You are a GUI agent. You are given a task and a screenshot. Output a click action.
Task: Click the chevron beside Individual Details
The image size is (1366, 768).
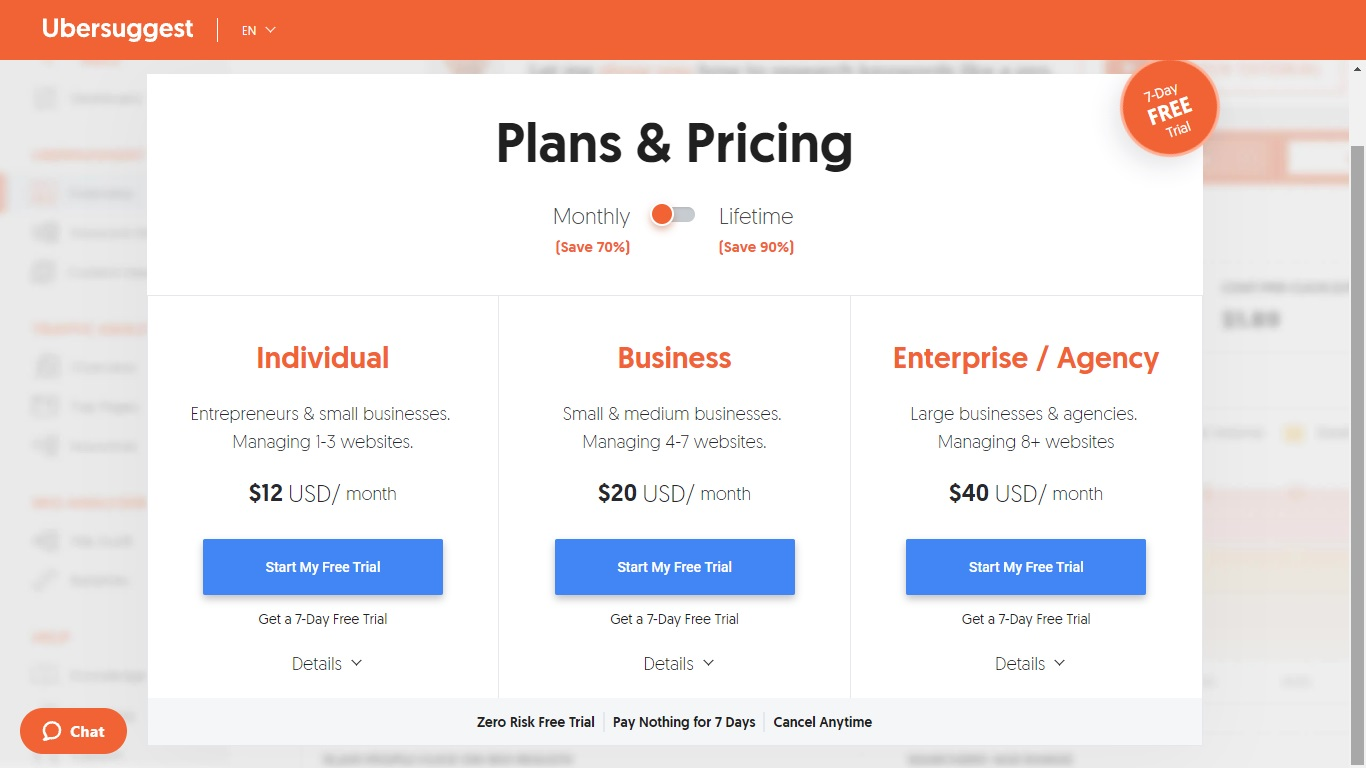pyautogui.click(x=356, y=663)
